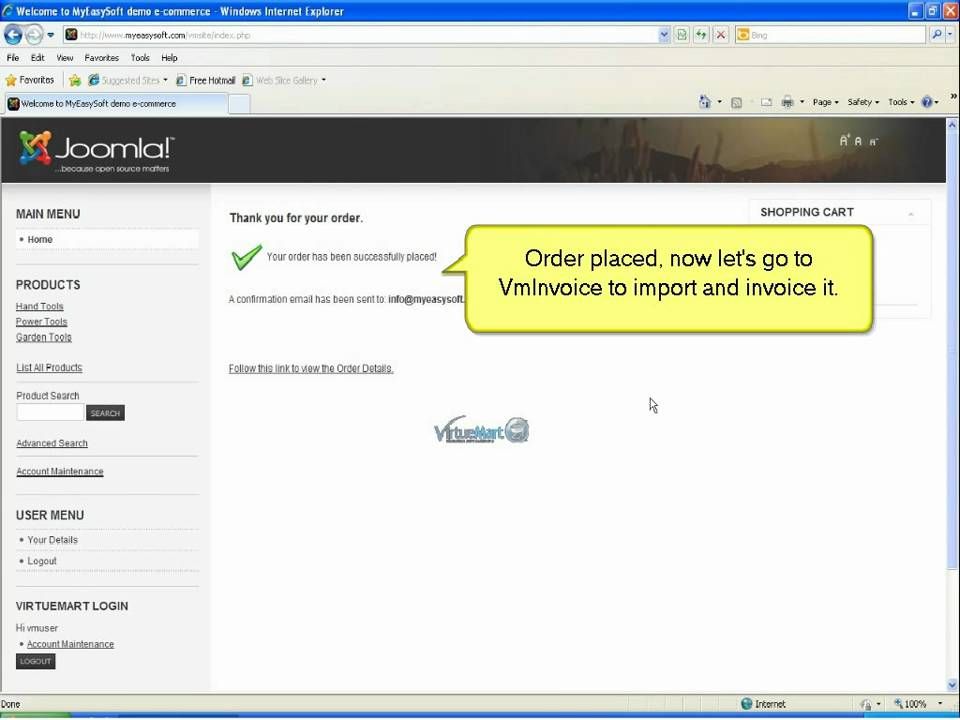Open the Hand Tools product category
The width and height of the screenshot is (960, 720).
(x=40, y=306)
